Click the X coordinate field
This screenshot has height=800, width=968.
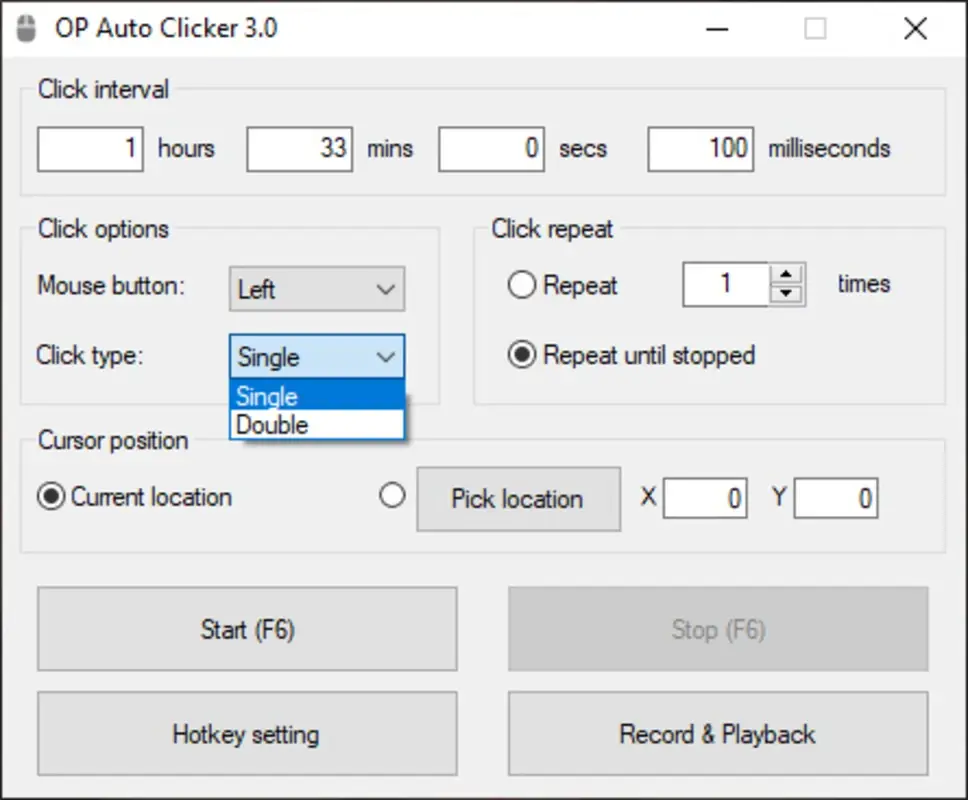704,497
